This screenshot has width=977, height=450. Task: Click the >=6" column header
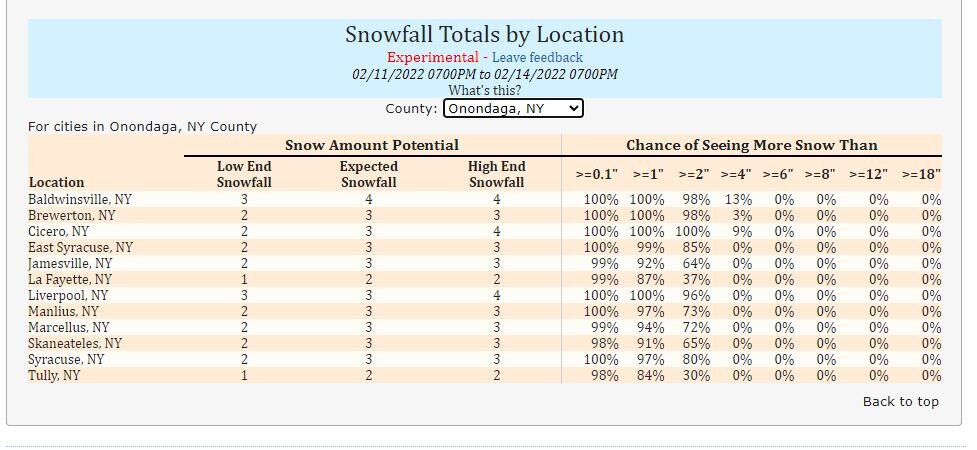tap(778, 175)
